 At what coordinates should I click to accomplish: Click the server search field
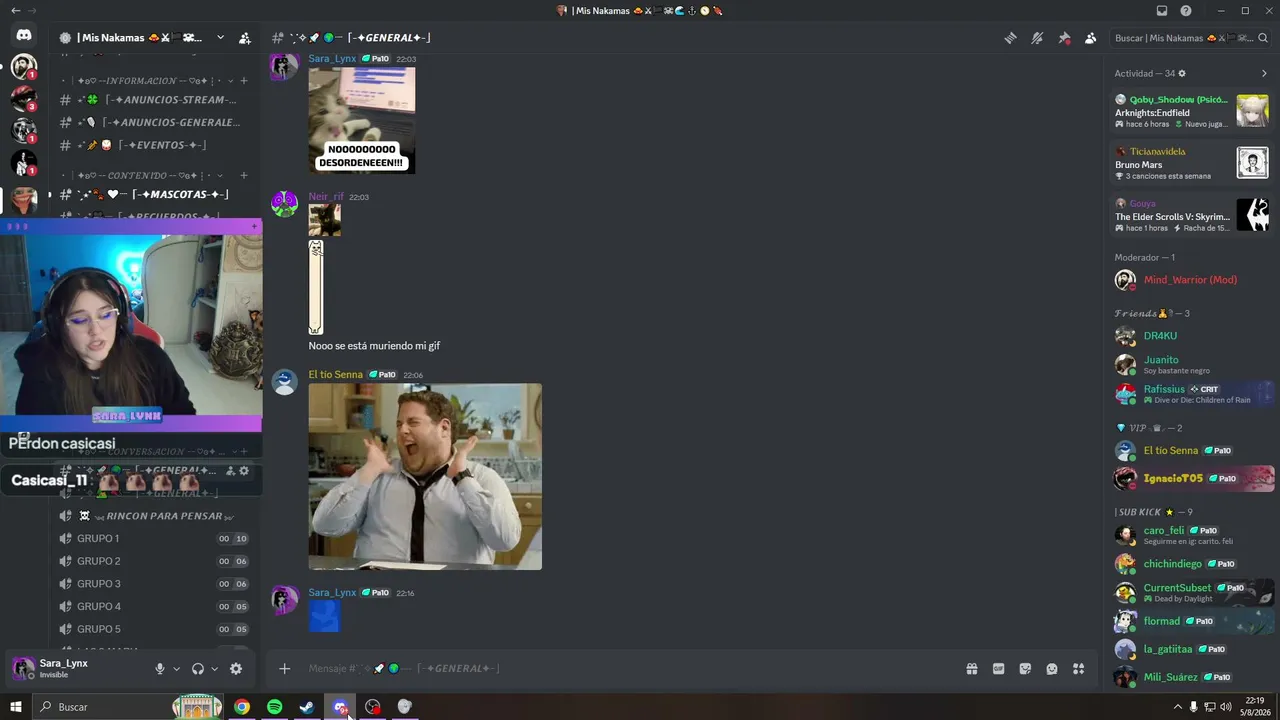1191,38
